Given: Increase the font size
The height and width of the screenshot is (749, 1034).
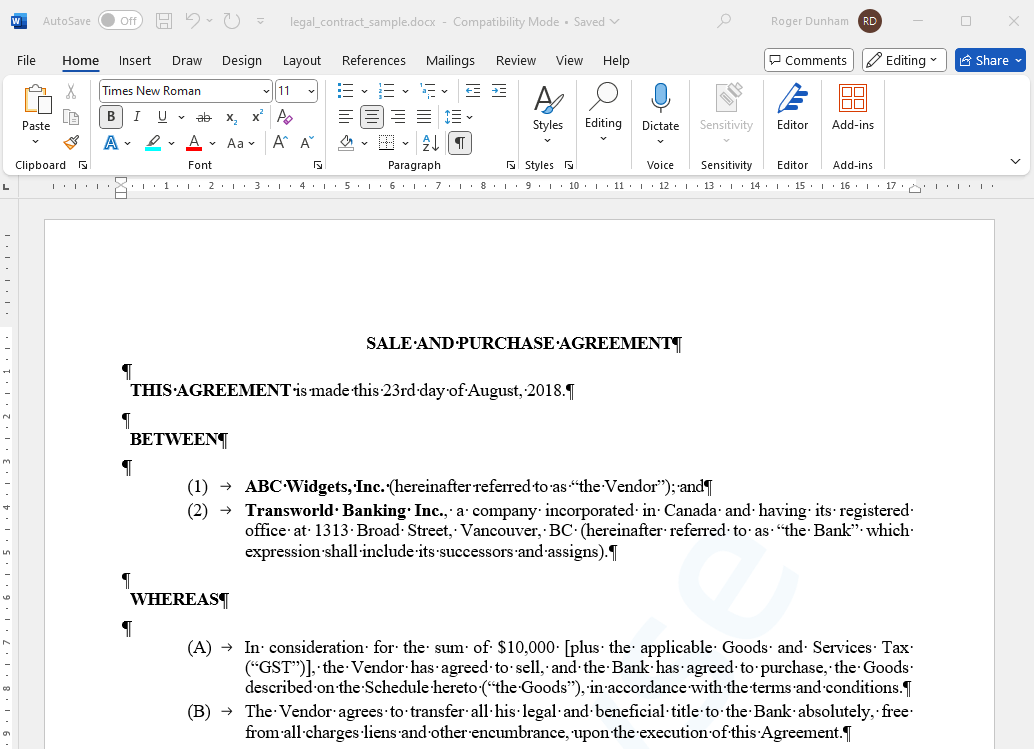Looking at the screenshot, I should coord(280,142).
